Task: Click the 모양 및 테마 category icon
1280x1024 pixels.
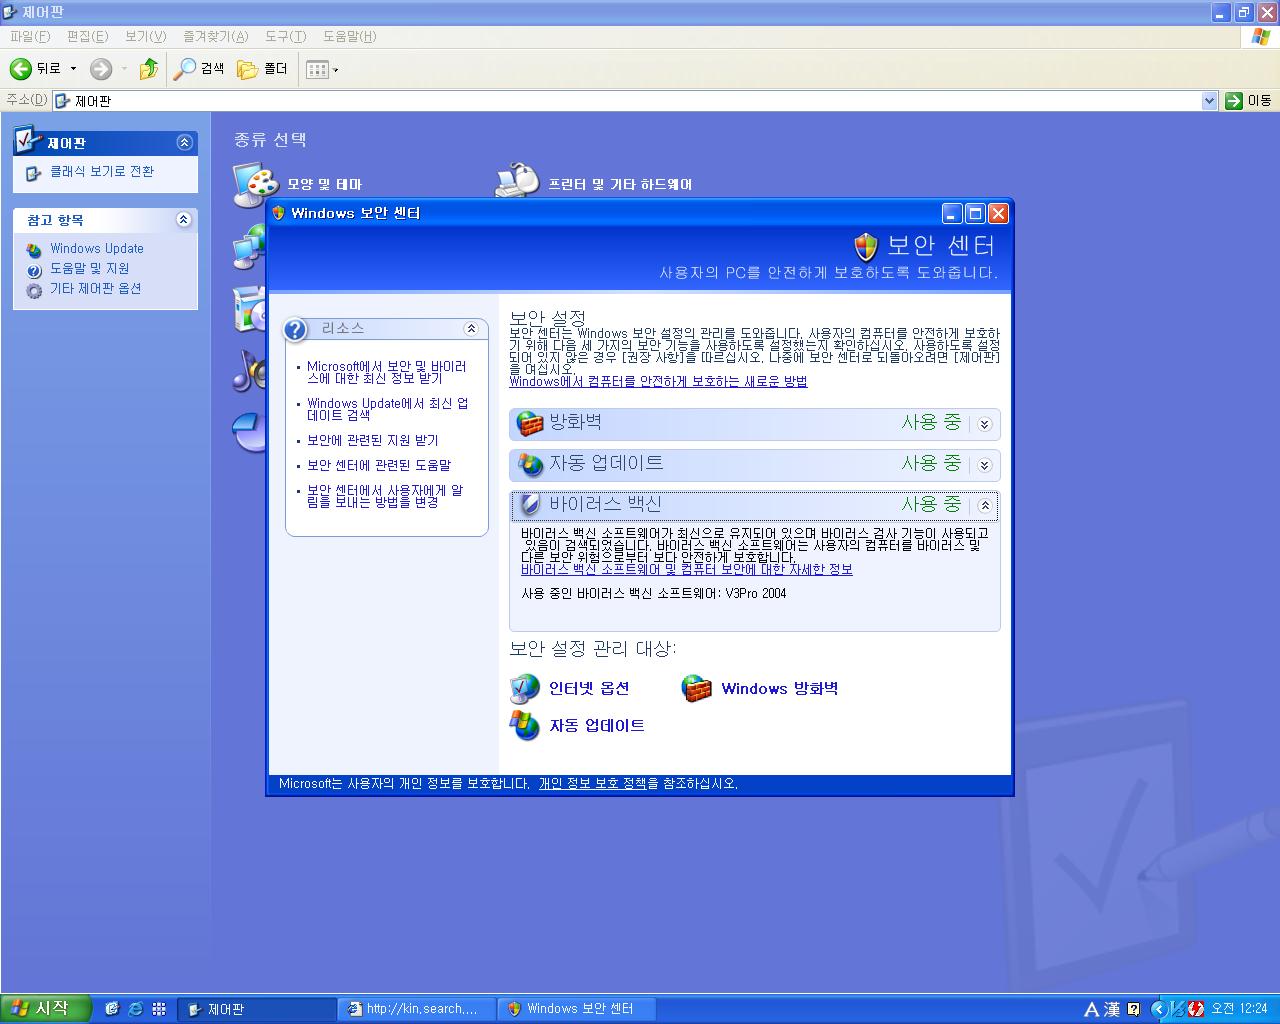Action: point(253,183)
